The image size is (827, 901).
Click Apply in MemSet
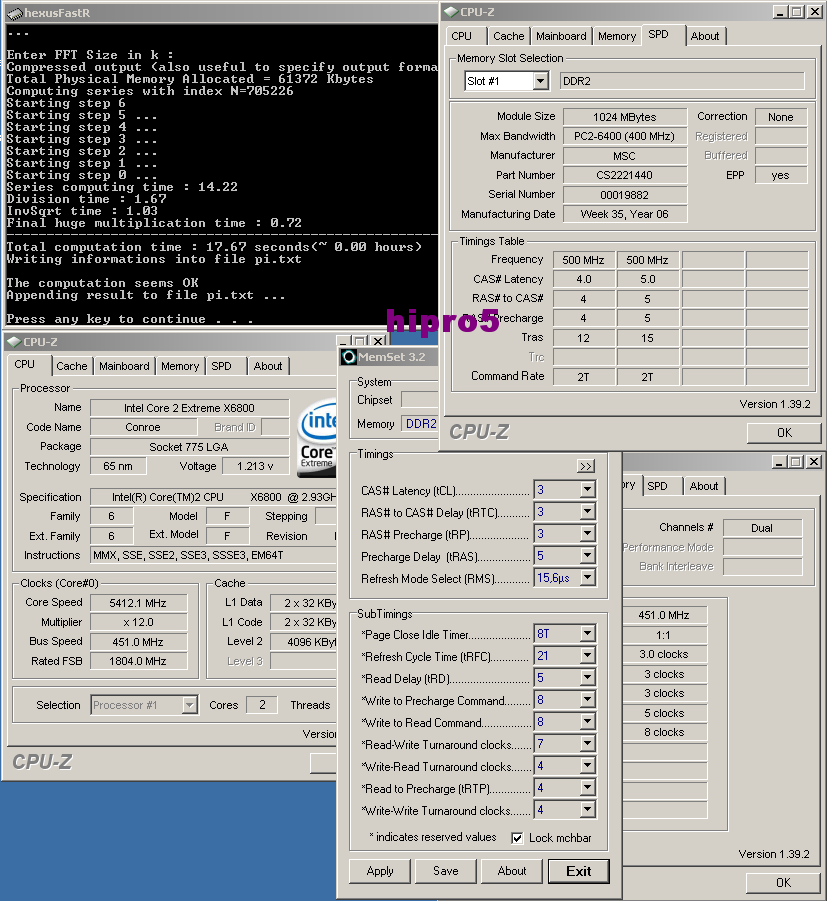(380, 871)
